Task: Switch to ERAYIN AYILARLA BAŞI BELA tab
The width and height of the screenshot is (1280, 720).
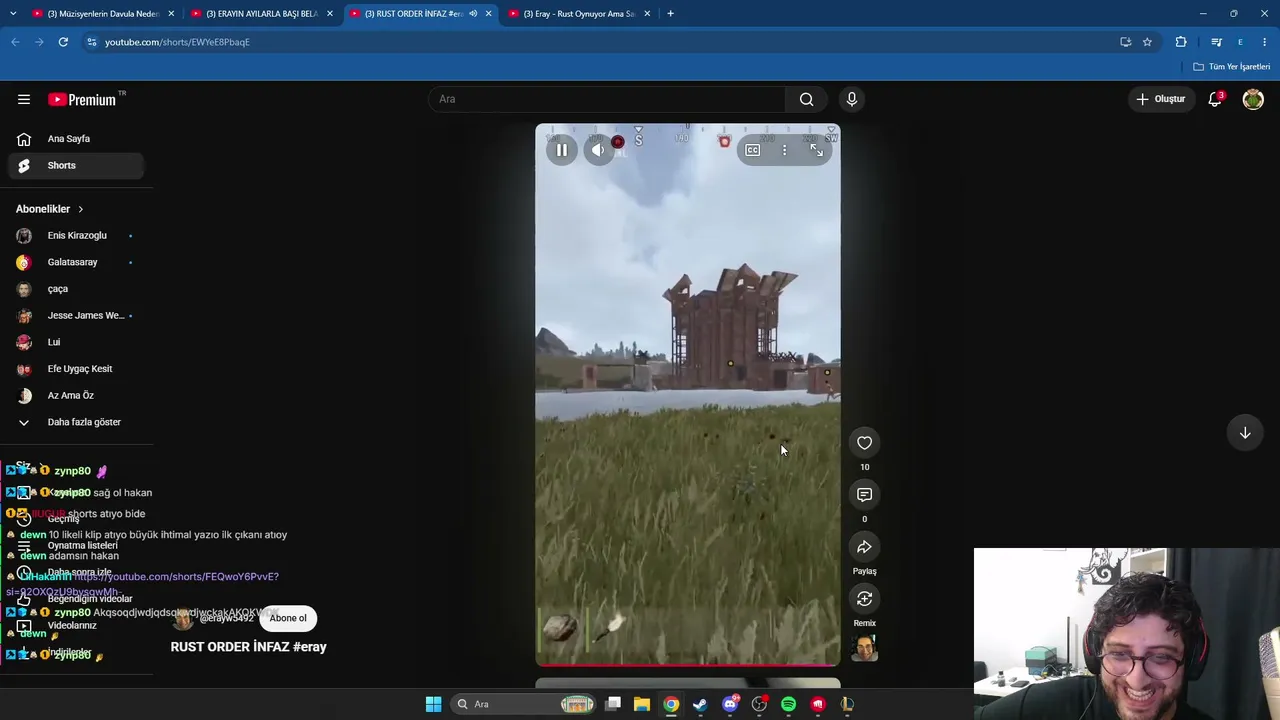Action: [260, 14]
